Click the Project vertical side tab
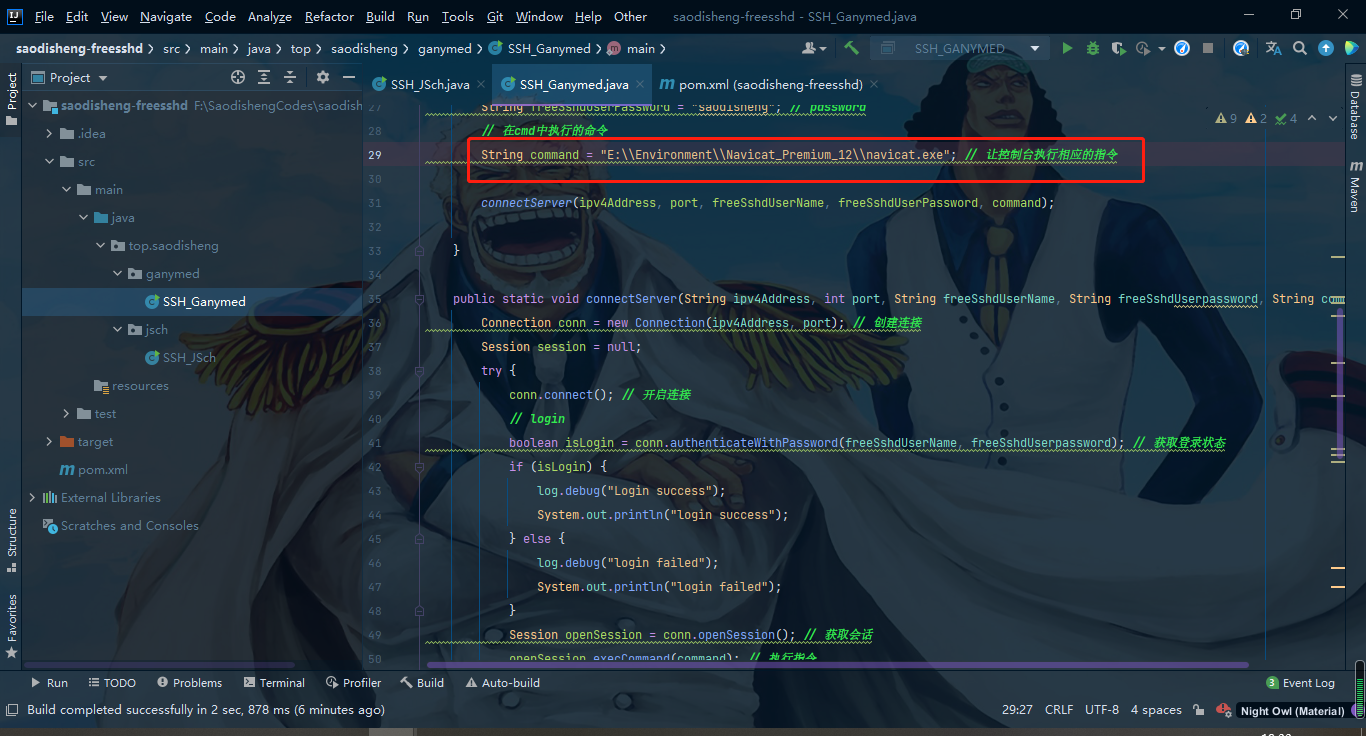 (12, 98)
